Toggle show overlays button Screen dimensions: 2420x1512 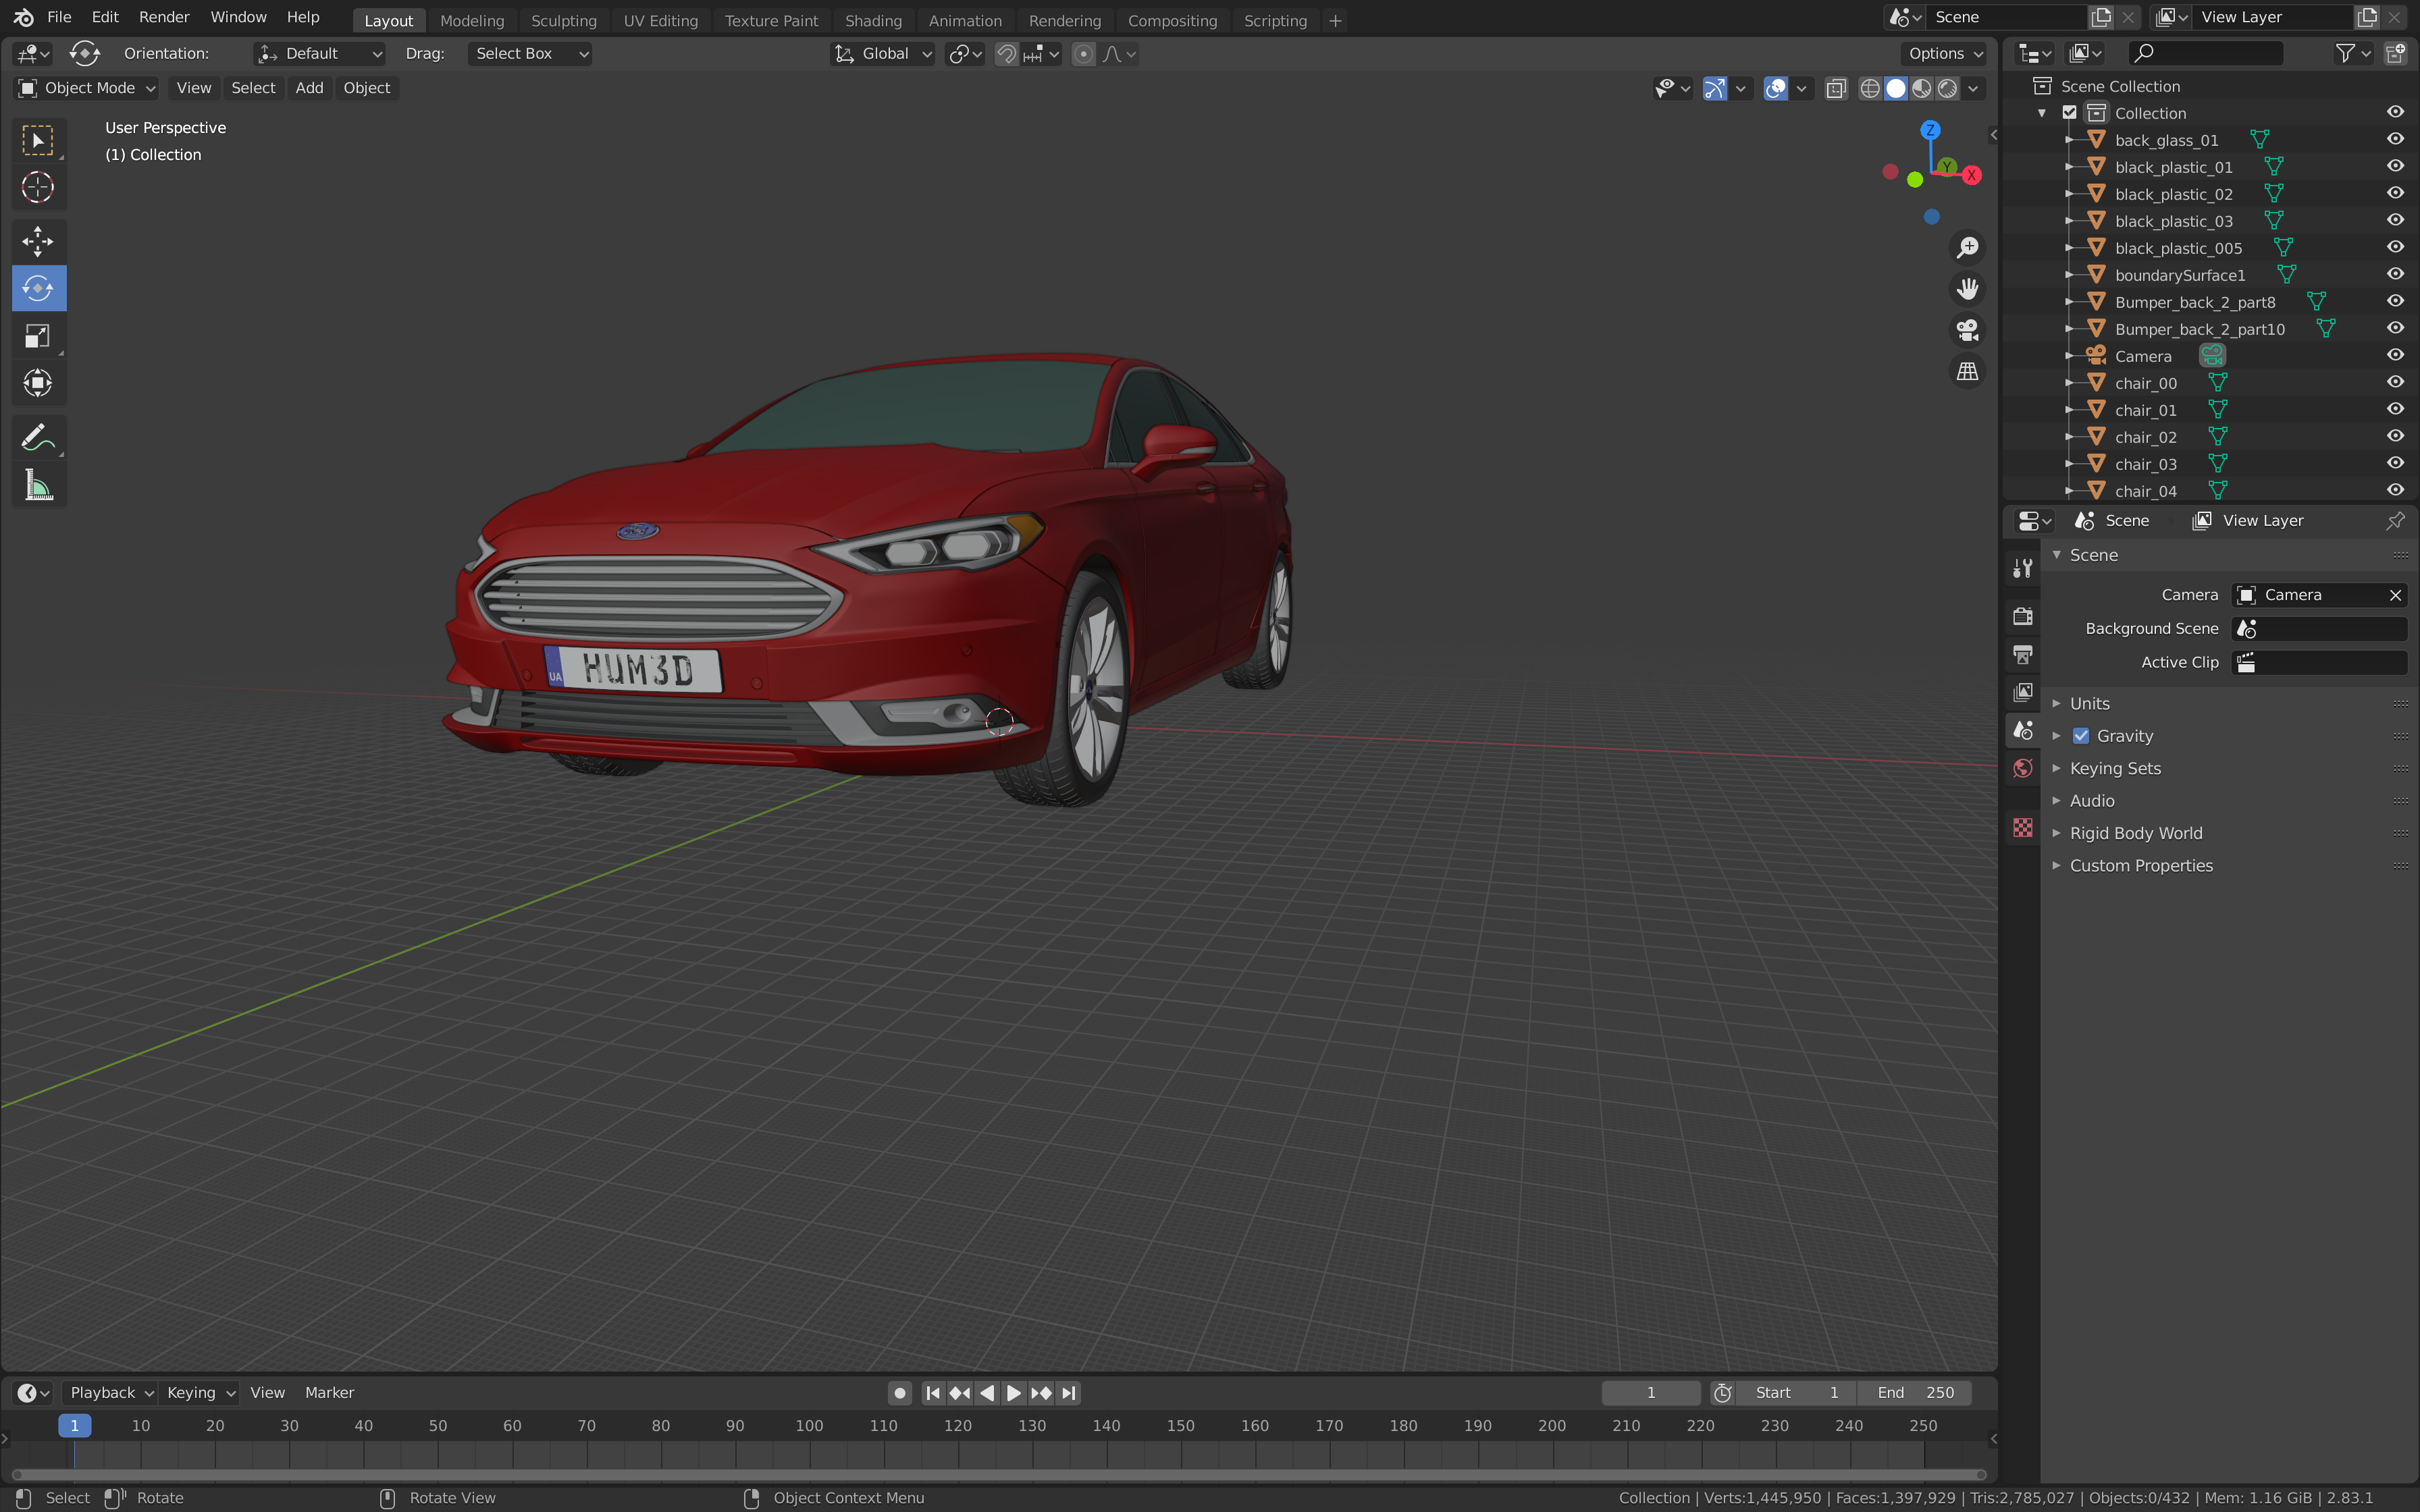(x=1775, y=88)
